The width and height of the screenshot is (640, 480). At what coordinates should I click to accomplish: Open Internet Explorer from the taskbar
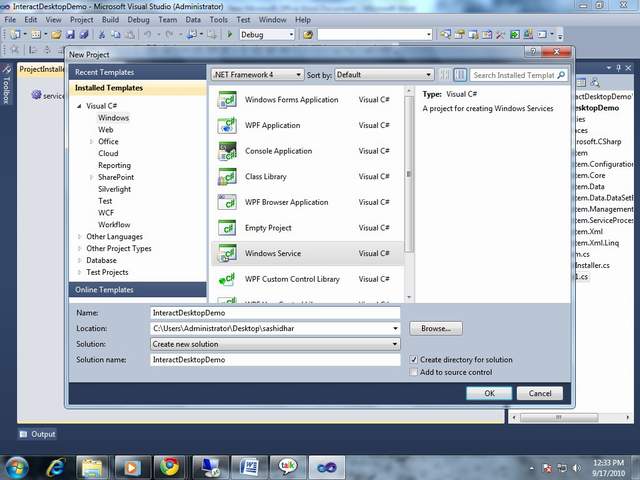[56, 467]
